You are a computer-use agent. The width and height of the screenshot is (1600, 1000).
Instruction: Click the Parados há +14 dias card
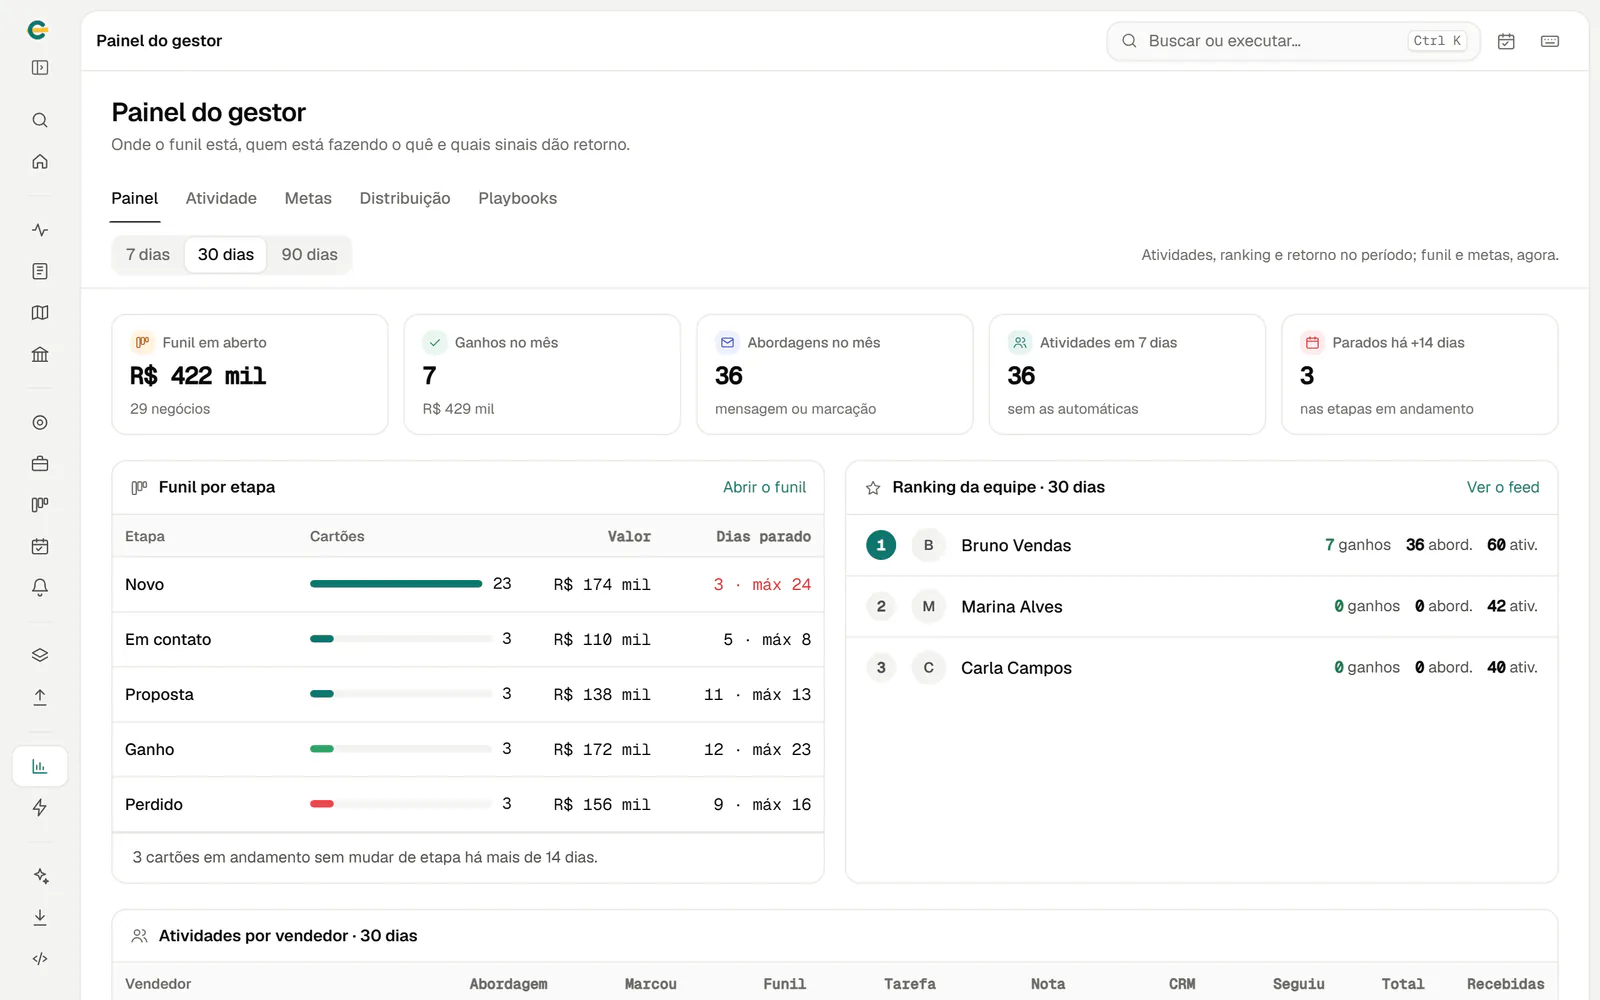pos(1419,375)
